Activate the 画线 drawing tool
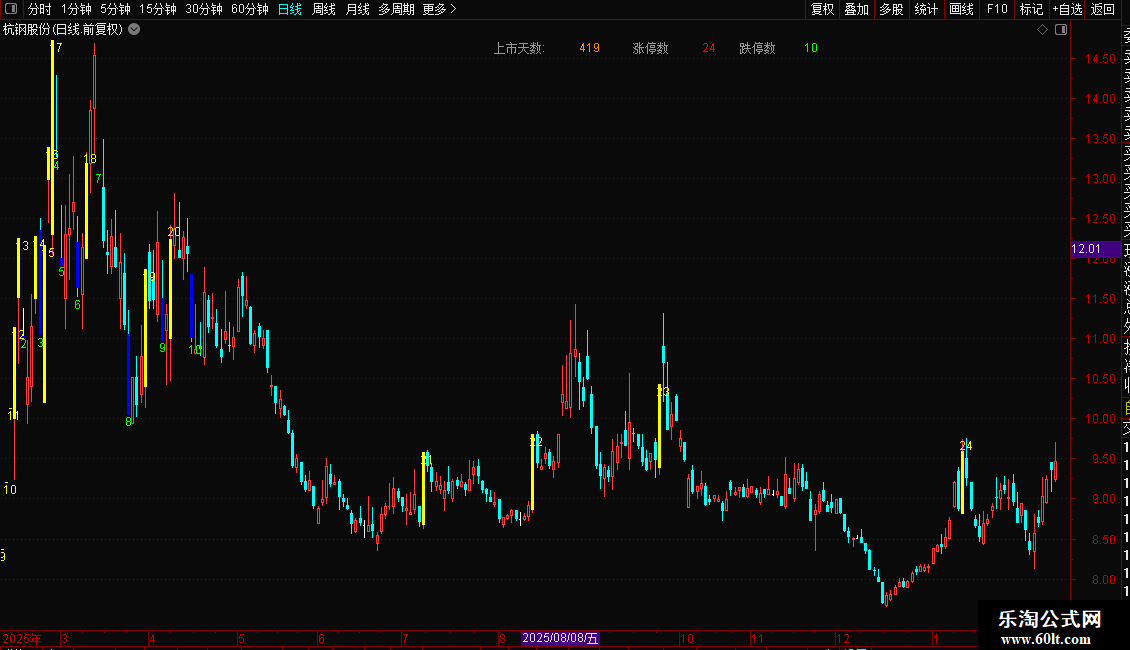1130x650 pixels. [961, 9]
